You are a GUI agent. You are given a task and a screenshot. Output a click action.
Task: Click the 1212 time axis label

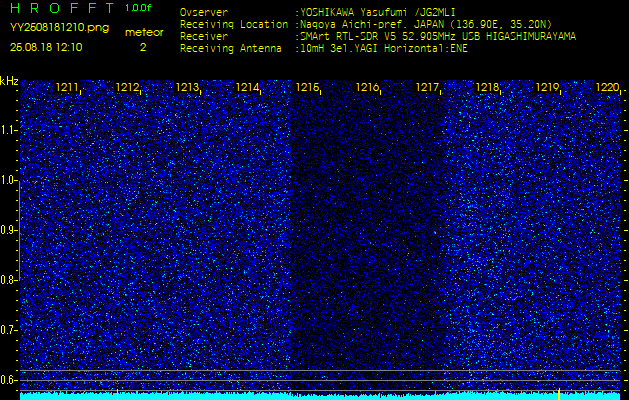point(127,87)
